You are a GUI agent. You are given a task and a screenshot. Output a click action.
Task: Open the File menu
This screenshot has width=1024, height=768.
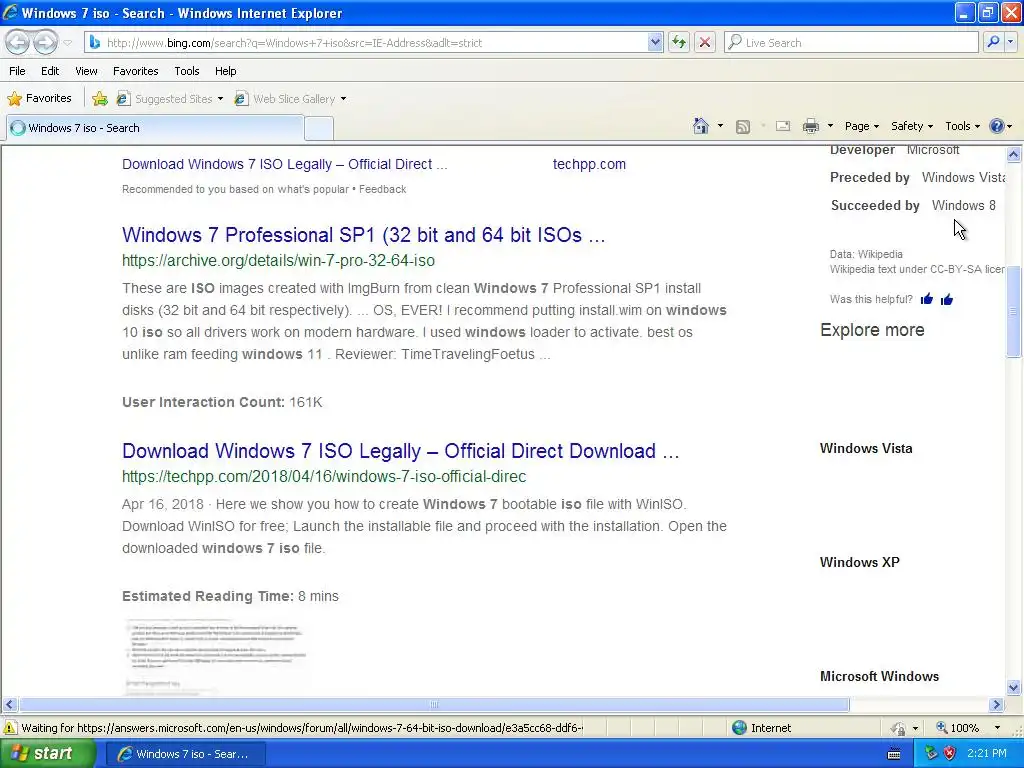18,71
